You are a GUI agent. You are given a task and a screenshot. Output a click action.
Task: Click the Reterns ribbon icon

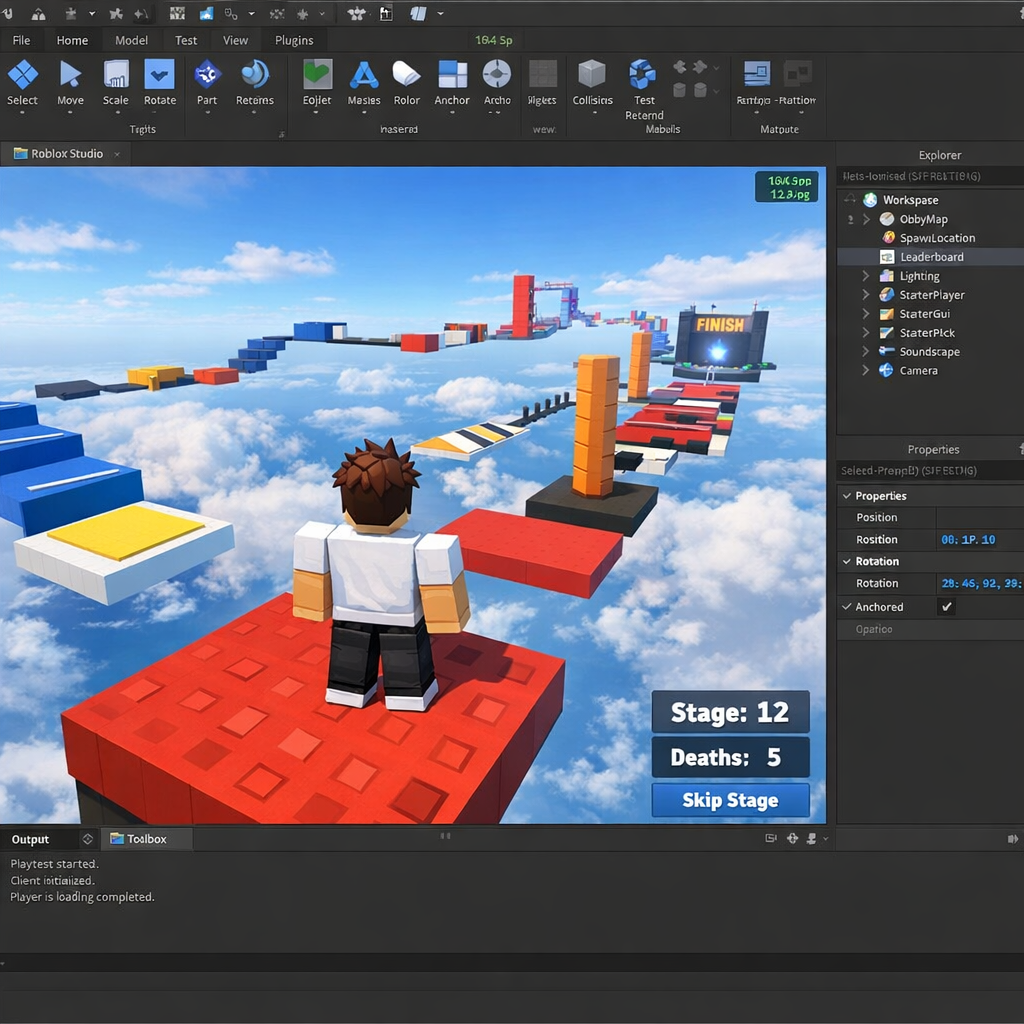255,74
